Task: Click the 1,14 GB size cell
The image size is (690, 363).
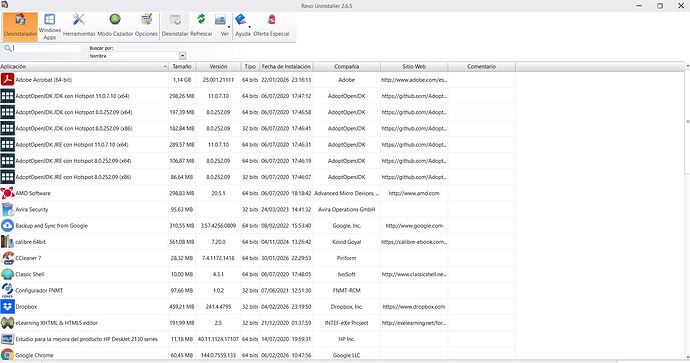Action: tap(182, 80)
